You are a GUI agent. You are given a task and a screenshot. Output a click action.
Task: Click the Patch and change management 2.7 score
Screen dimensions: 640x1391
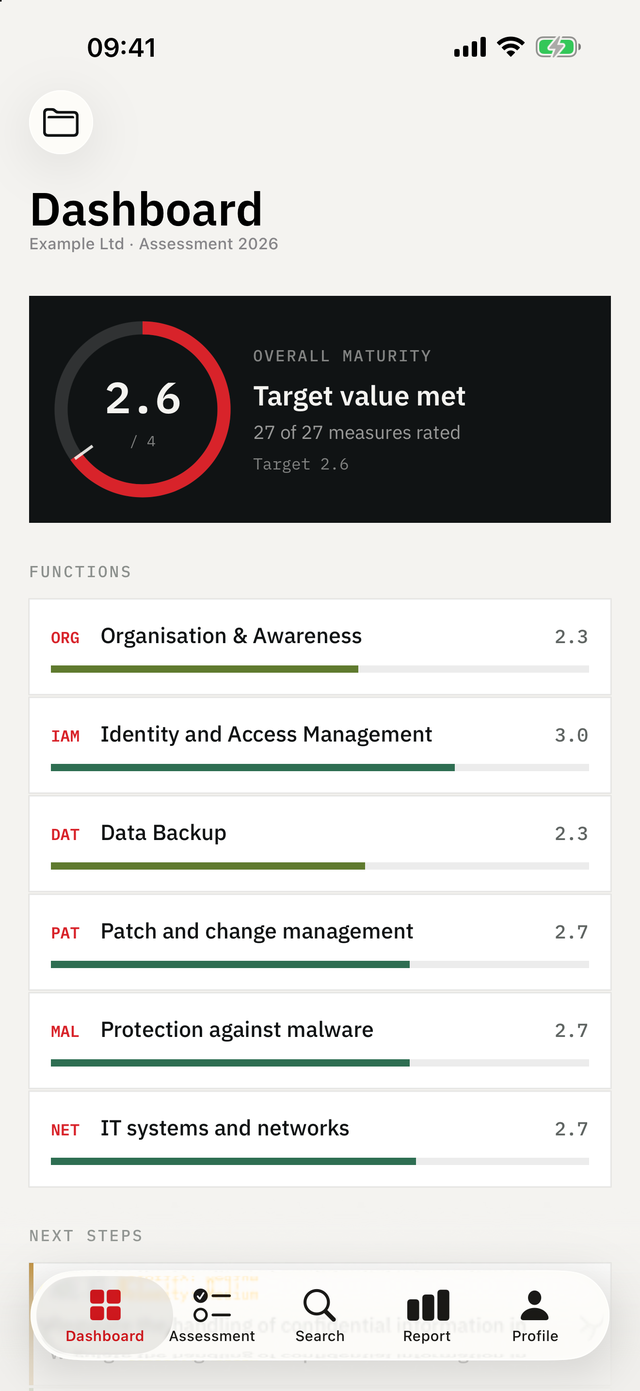(571, 932)
